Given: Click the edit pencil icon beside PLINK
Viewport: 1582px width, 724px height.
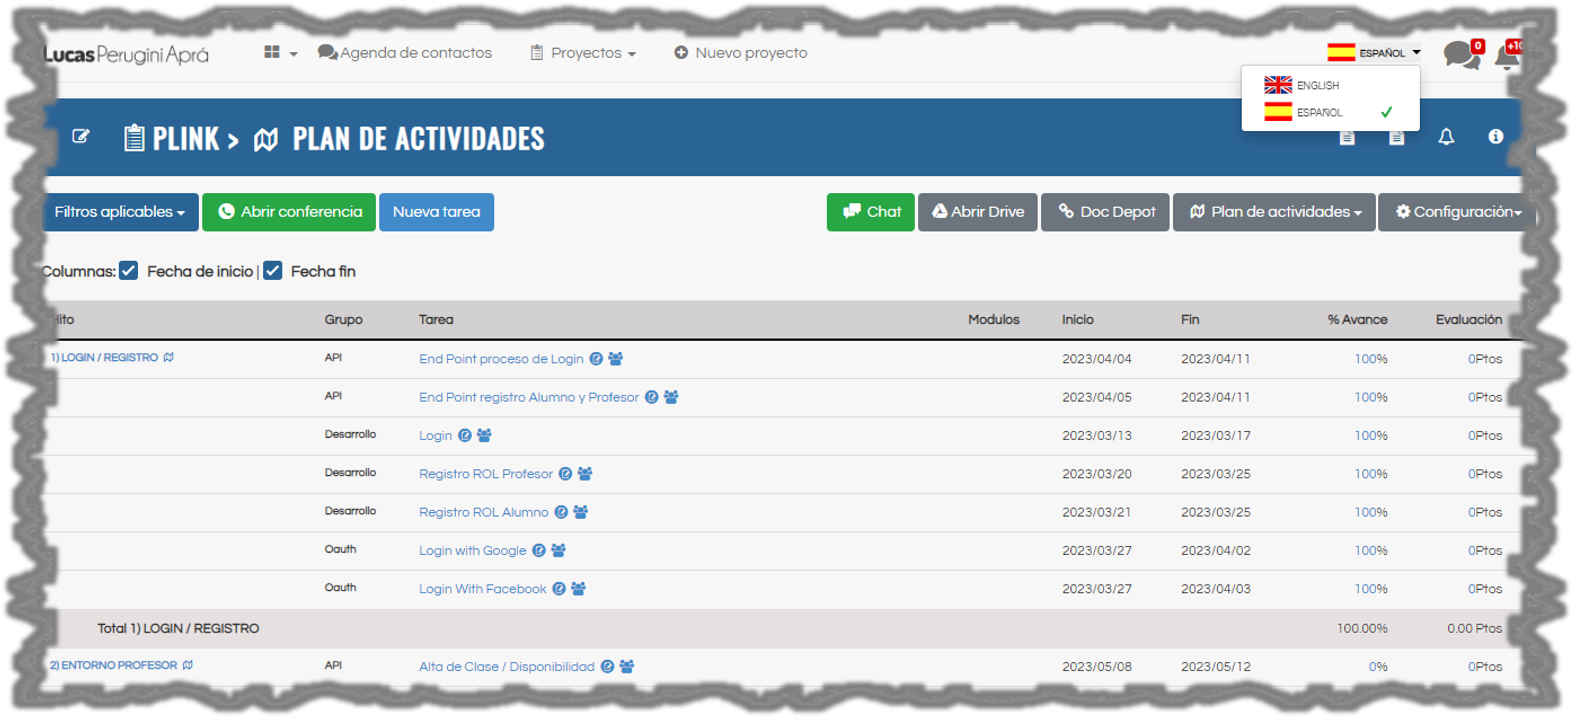Looking at the screenshot, I should (x=81, y=137).
